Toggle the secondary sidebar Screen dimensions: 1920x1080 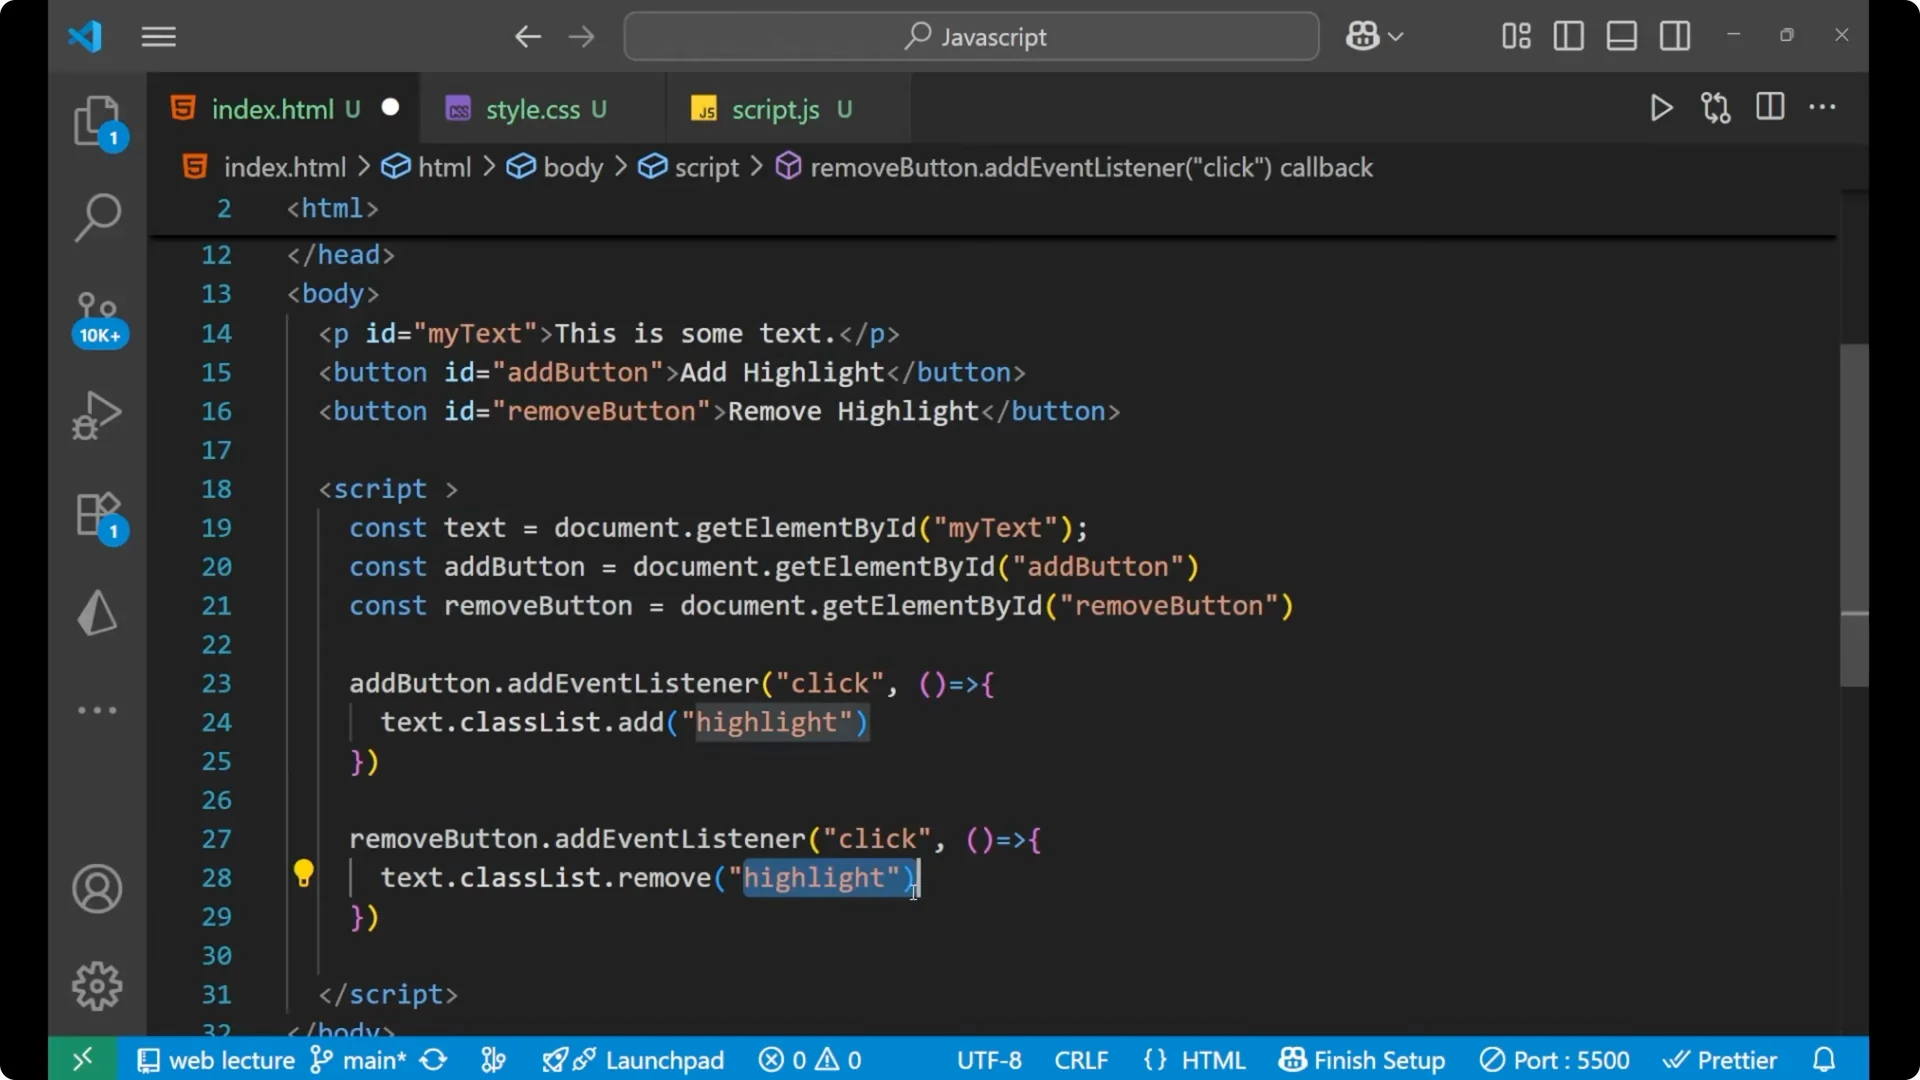[1675, 35]
